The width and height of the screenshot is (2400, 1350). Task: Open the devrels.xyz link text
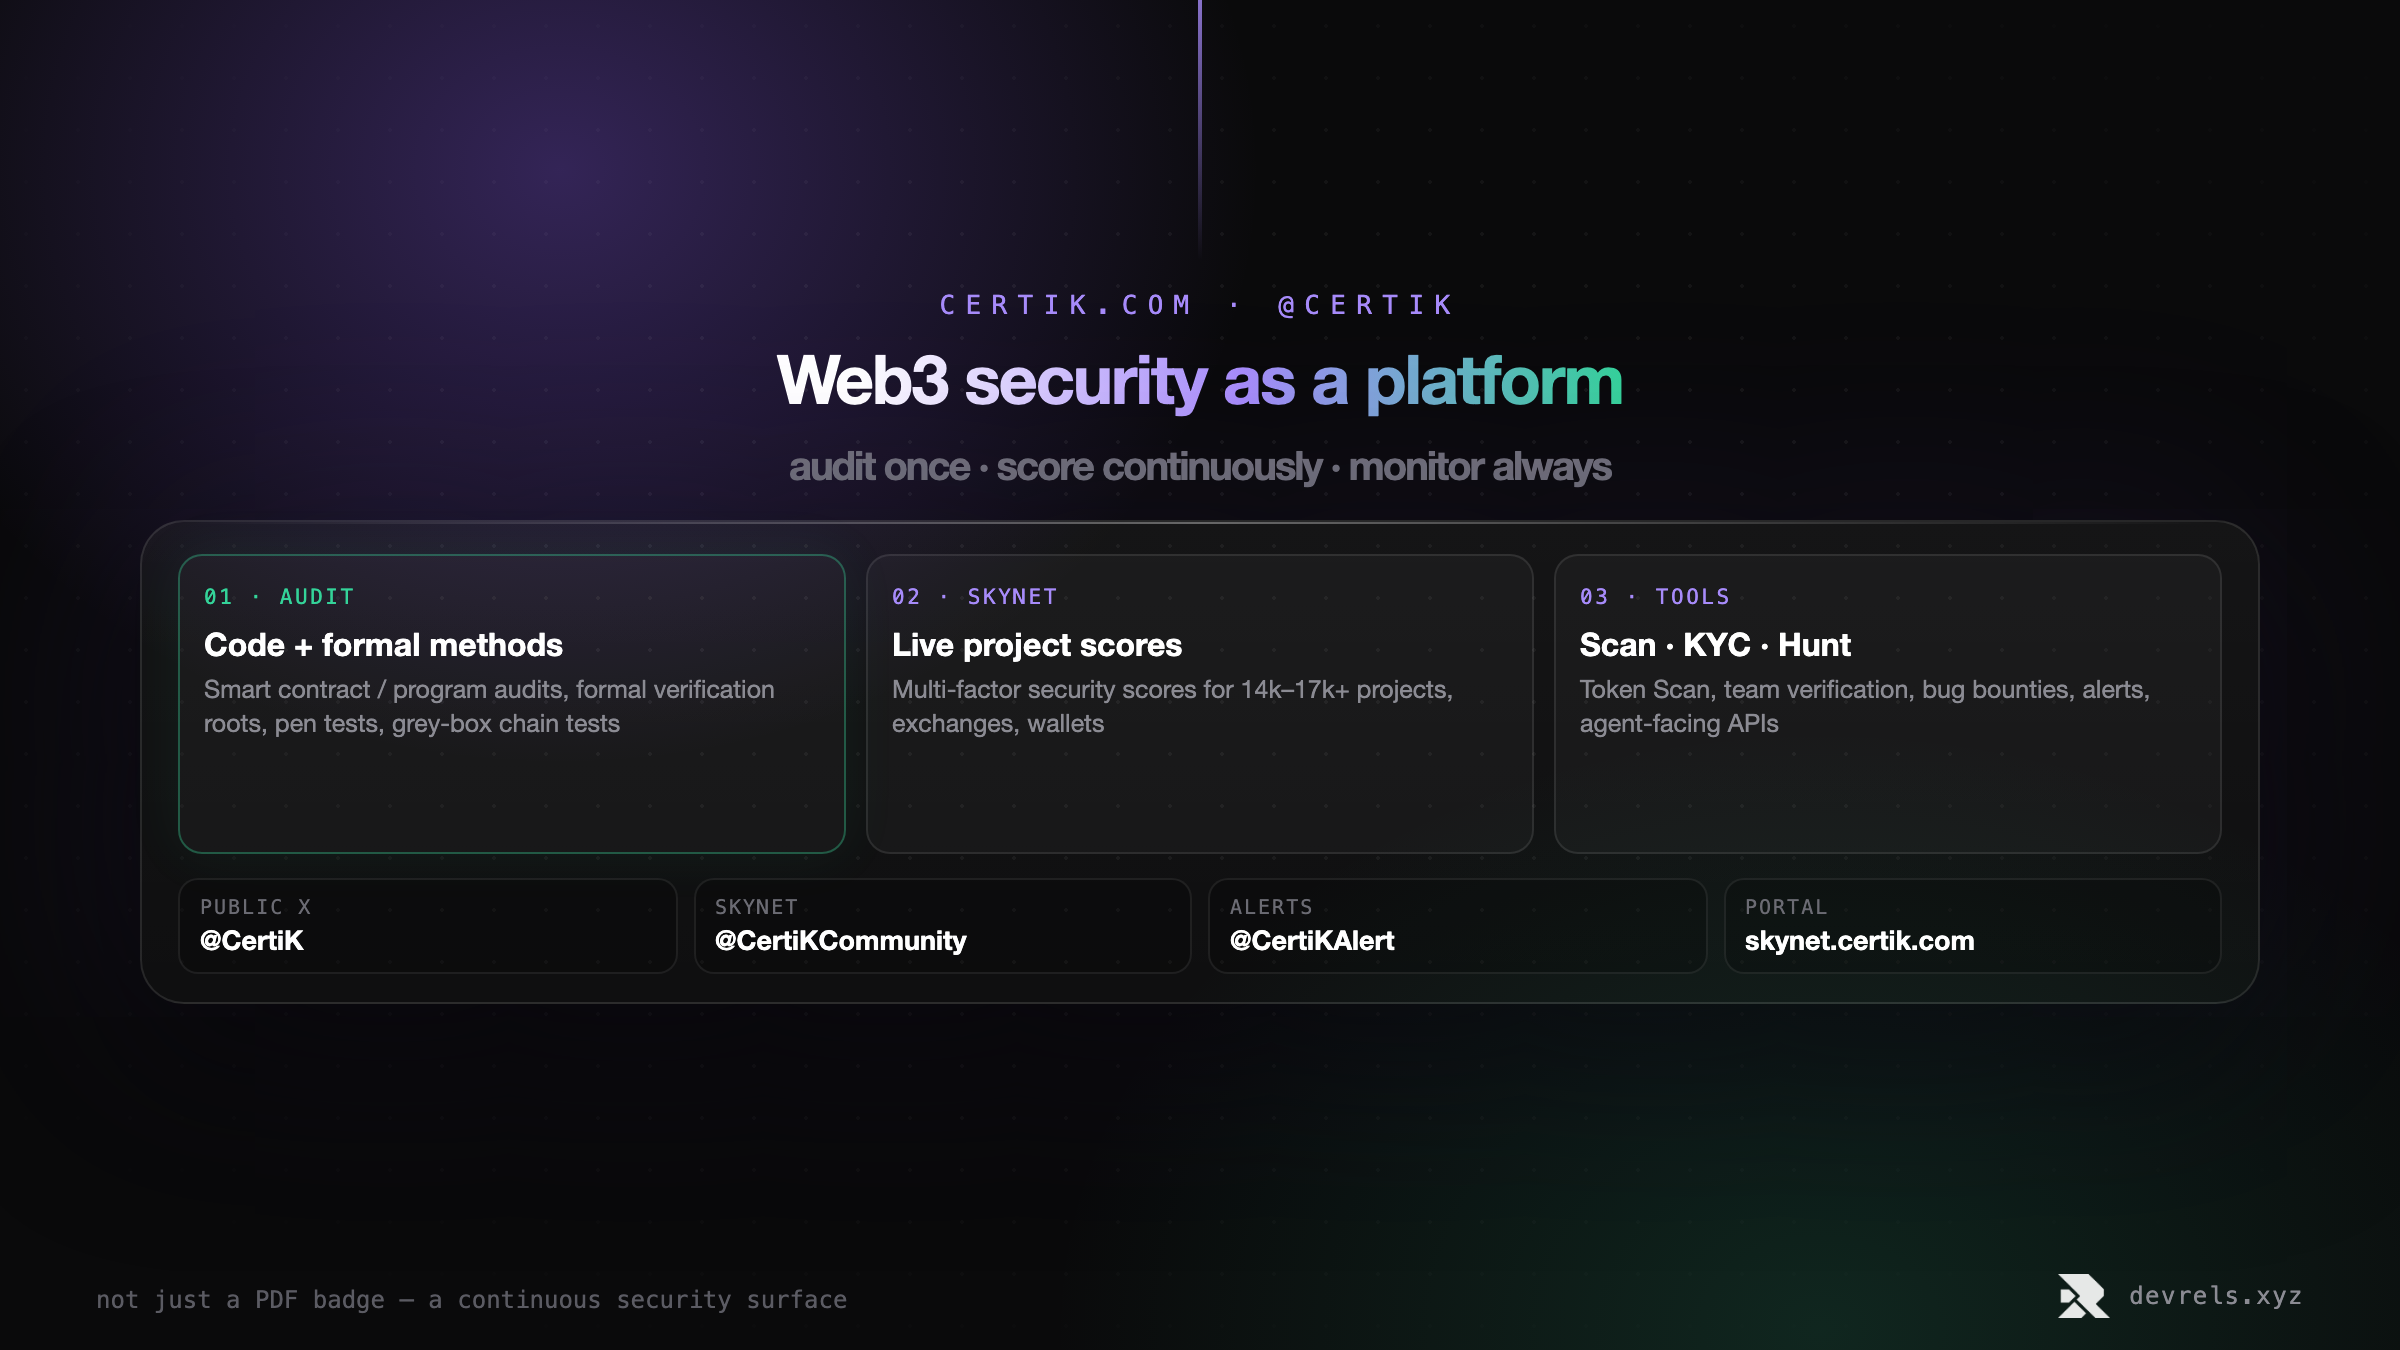[2215, 1296]
